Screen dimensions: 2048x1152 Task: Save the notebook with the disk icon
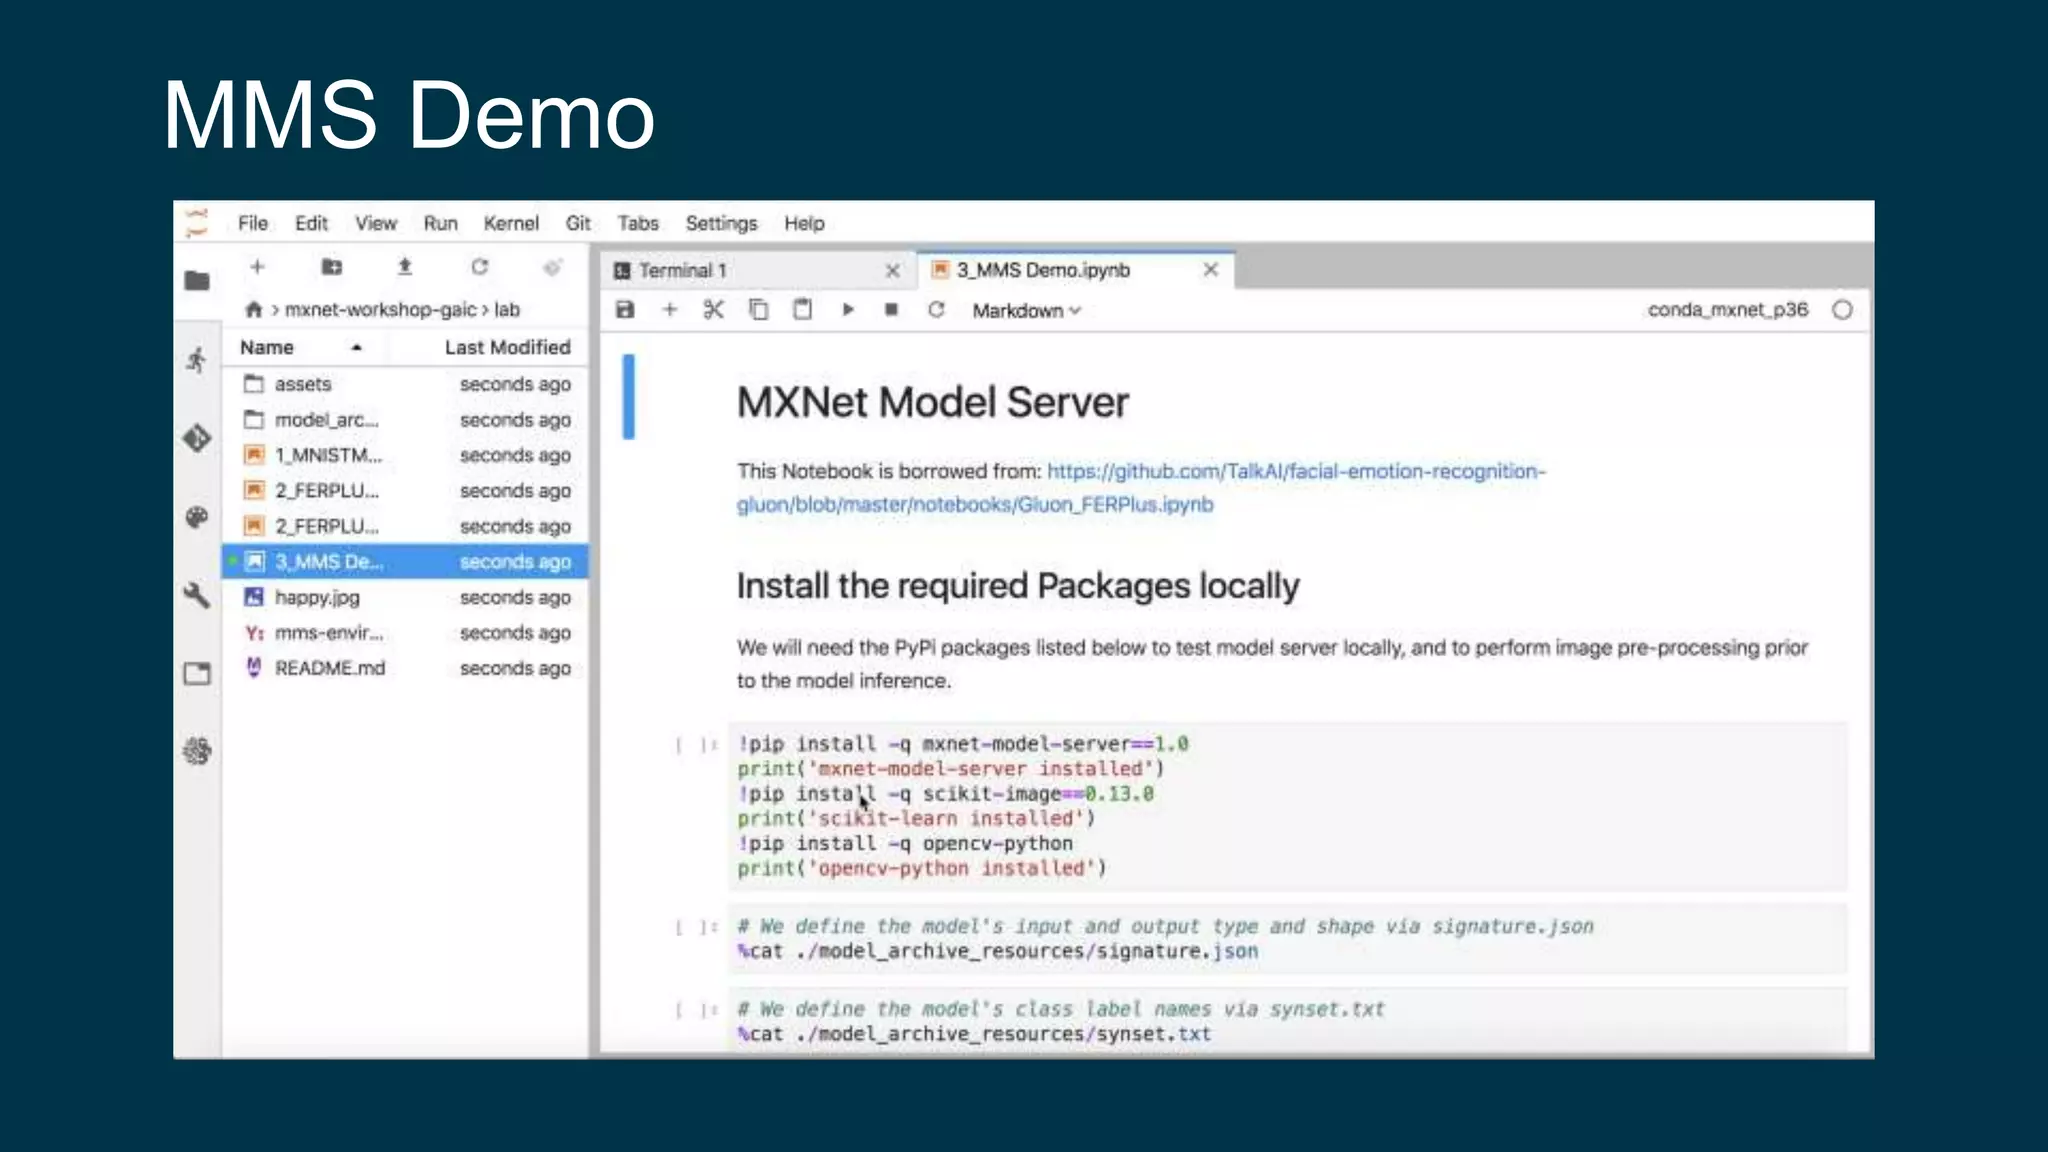(625, 310)
